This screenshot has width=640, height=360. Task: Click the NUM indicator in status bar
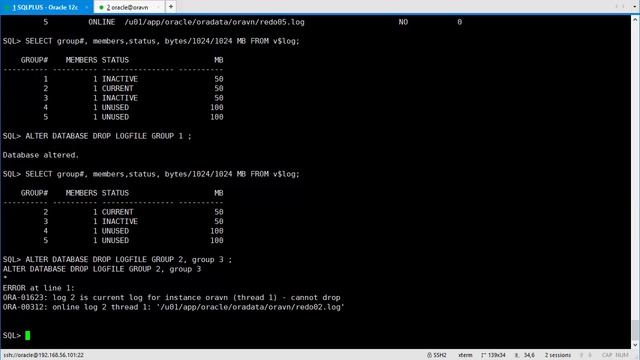point(622,355)
